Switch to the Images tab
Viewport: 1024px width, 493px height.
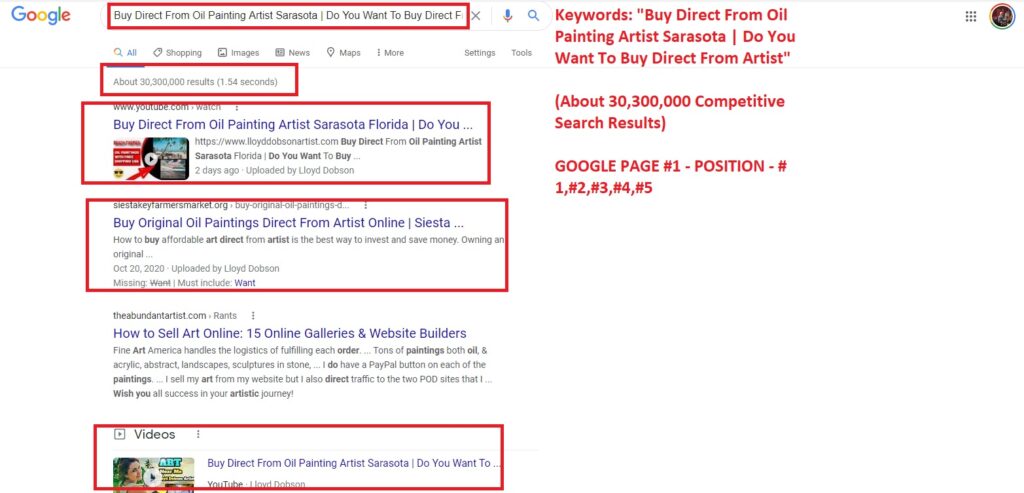tap(239, 53)
